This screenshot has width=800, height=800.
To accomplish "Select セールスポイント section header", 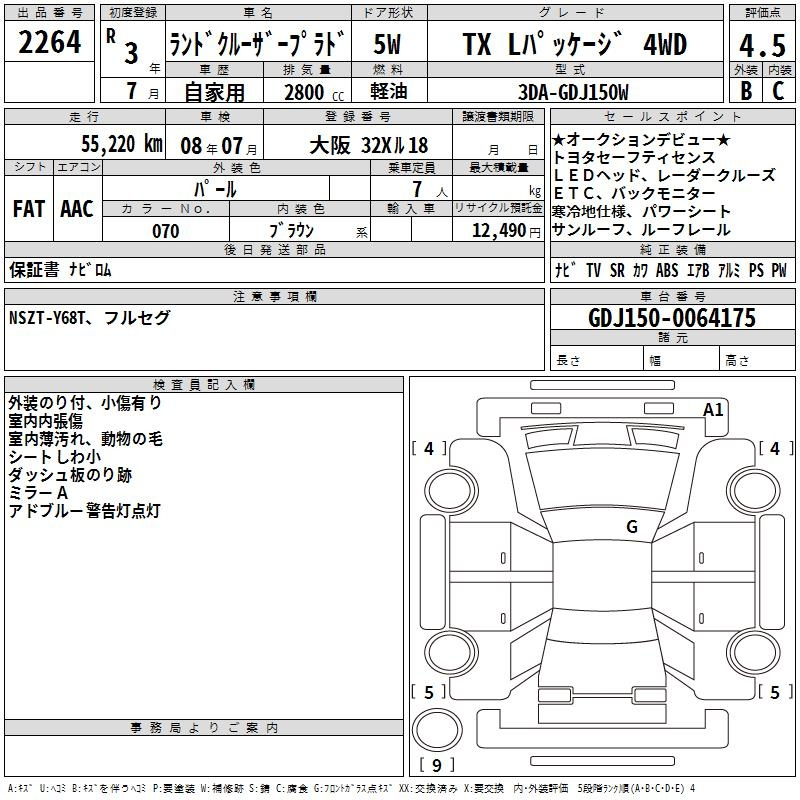I will 672,116.
